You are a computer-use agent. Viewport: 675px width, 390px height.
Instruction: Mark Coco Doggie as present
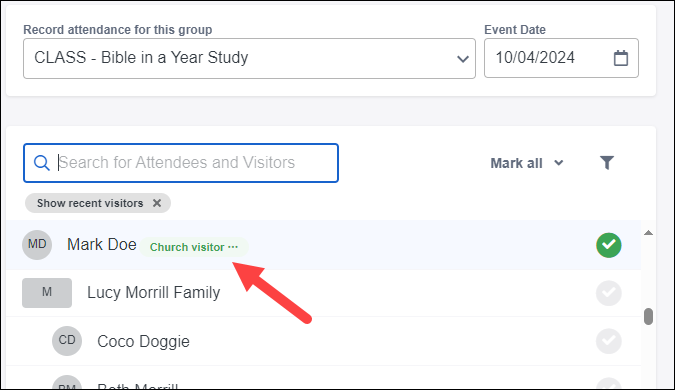point(609,341)
